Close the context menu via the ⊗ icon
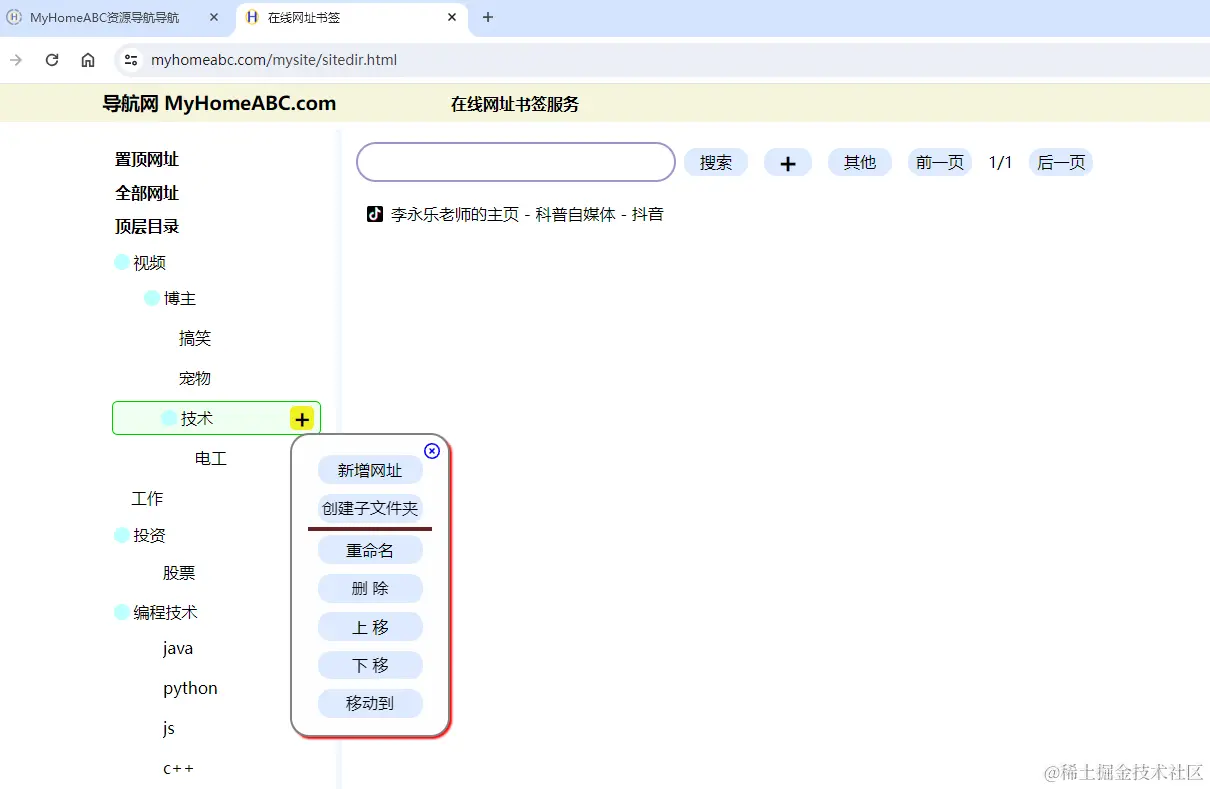This screenshot has width=1210, height=789. (432, 451)
